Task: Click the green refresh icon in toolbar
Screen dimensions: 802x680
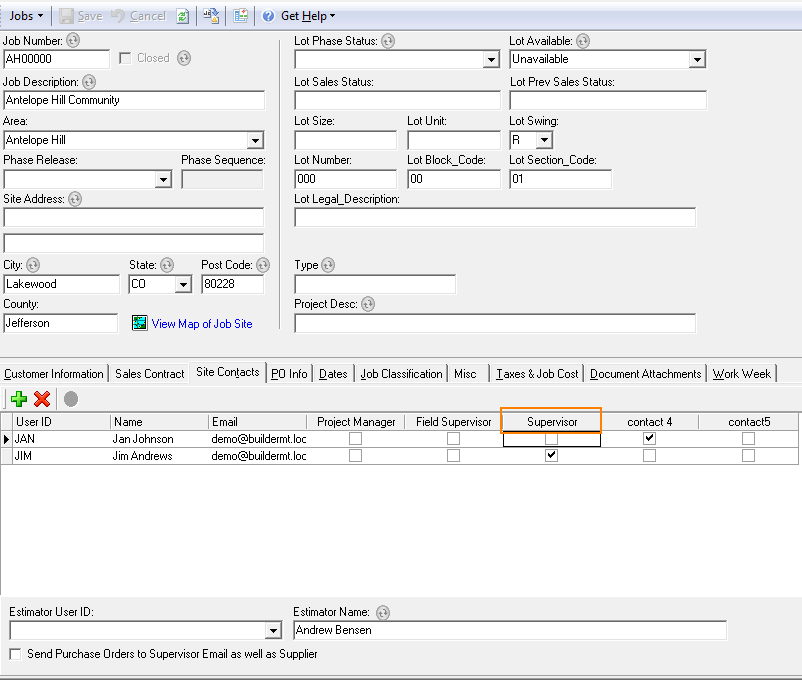Action: (183, 16)
